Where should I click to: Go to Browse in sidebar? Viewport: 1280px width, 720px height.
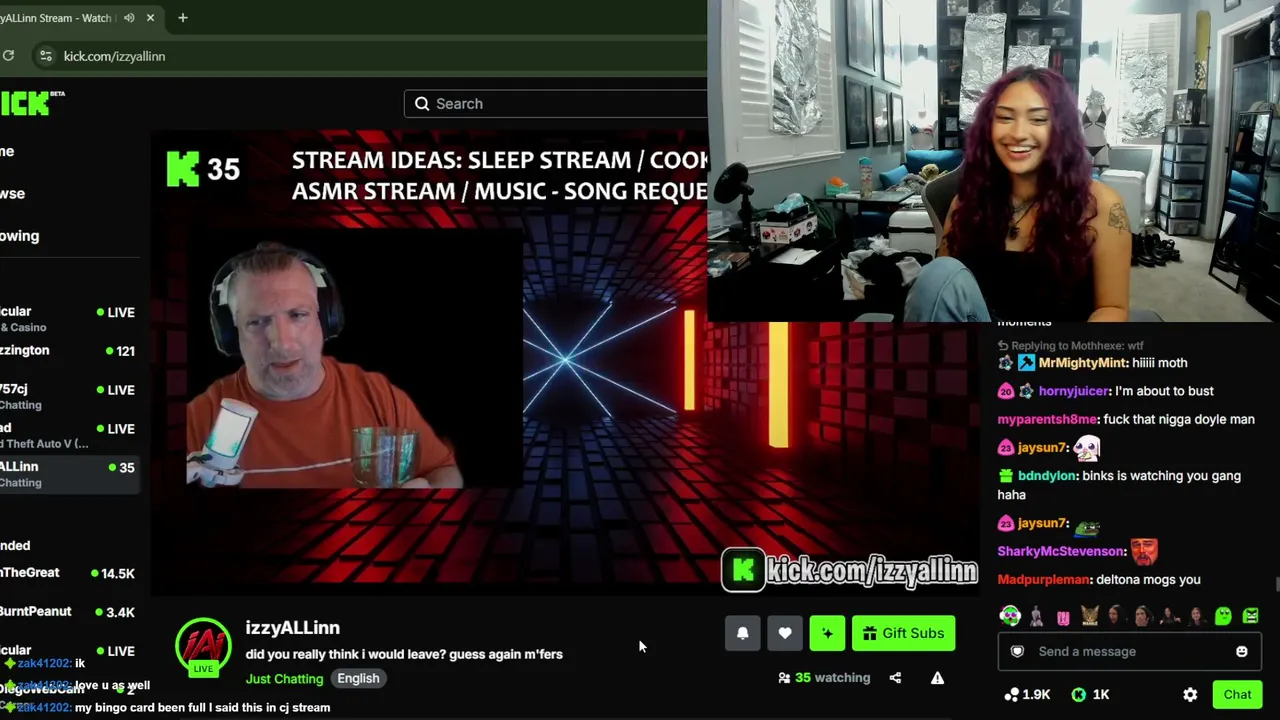[13, 194]
